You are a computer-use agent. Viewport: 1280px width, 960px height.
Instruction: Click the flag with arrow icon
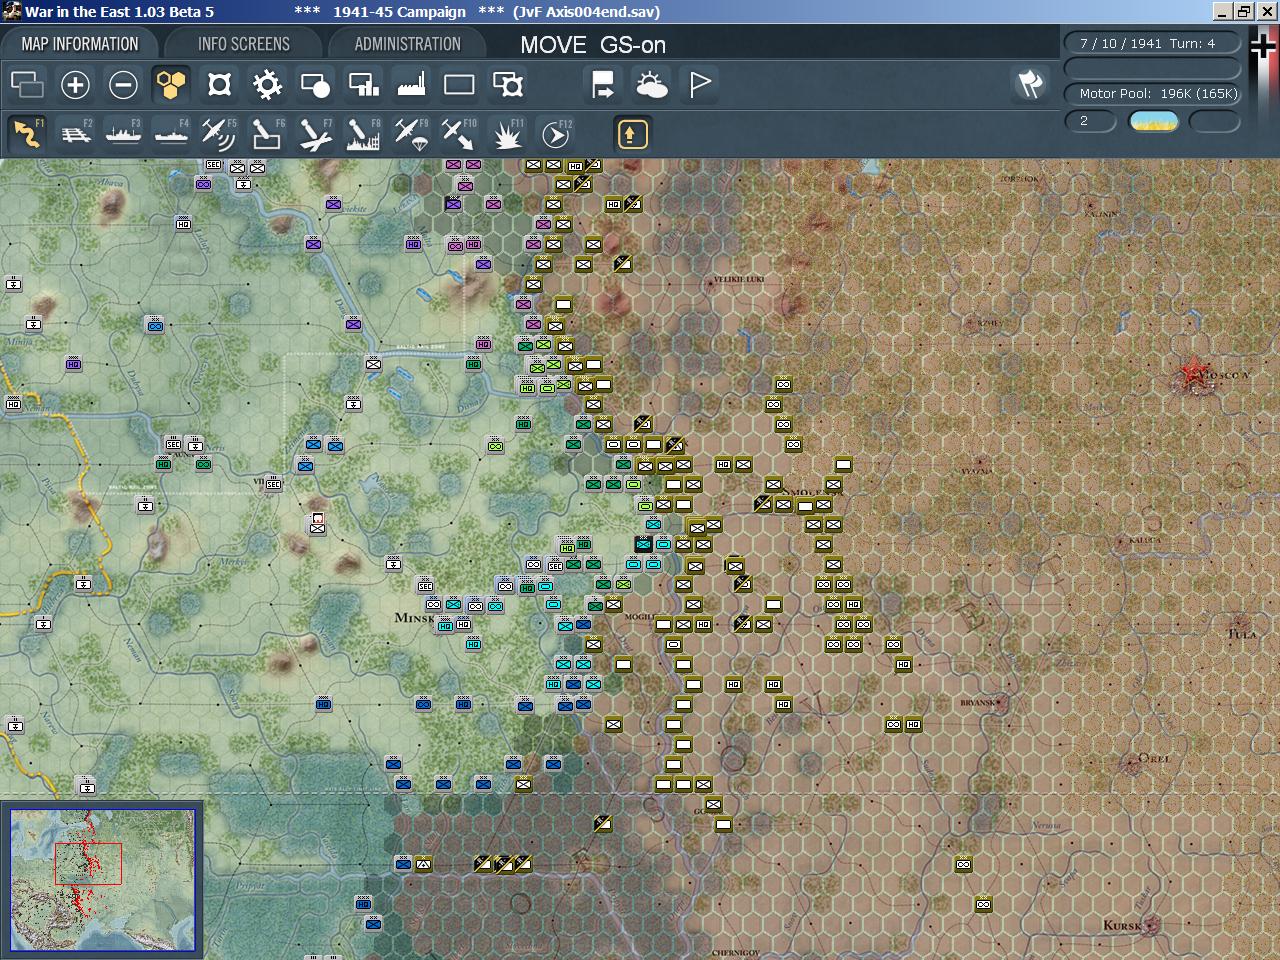(603, 85)
